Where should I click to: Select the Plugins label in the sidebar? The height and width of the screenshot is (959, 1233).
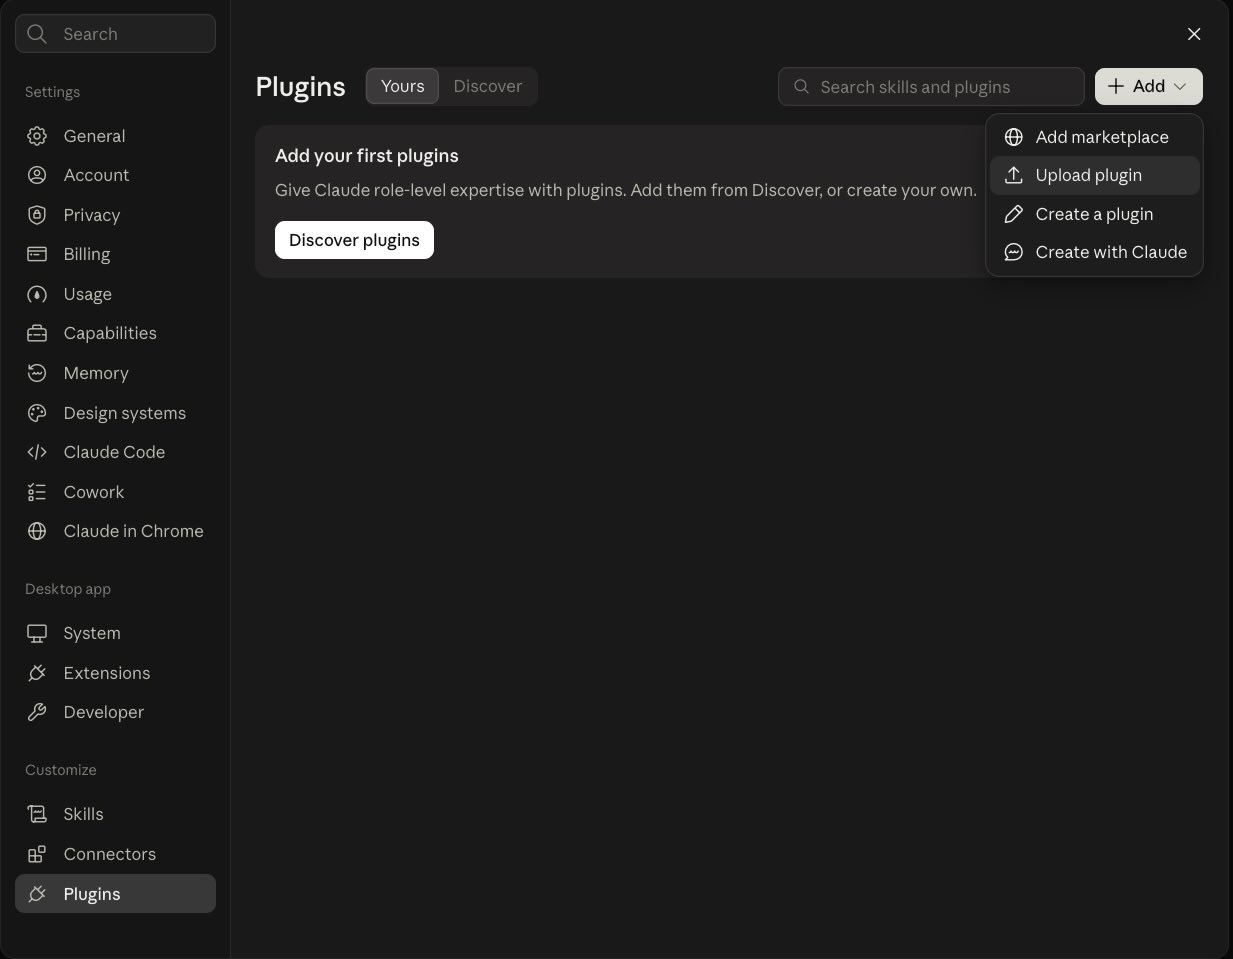pyautogui.click(x=92, y=894)
